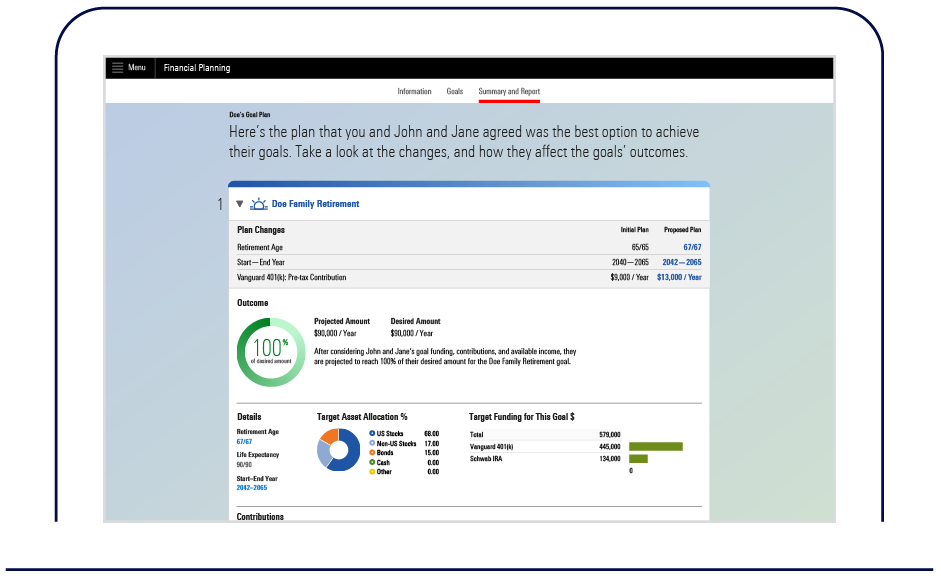
Task: Click the proposed $13,000 / Year contribution
Action: (679, 278)
